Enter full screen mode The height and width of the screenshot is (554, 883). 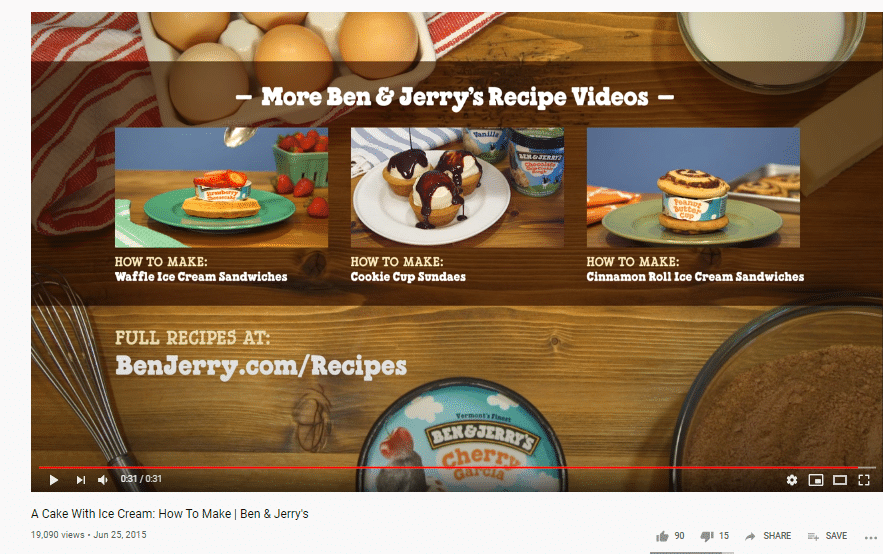[864, 480]
